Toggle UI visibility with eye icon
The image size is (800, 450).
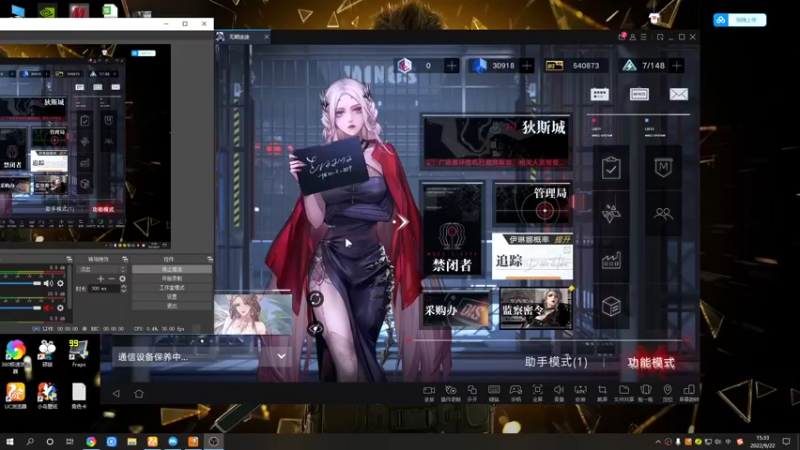(315, 329)
